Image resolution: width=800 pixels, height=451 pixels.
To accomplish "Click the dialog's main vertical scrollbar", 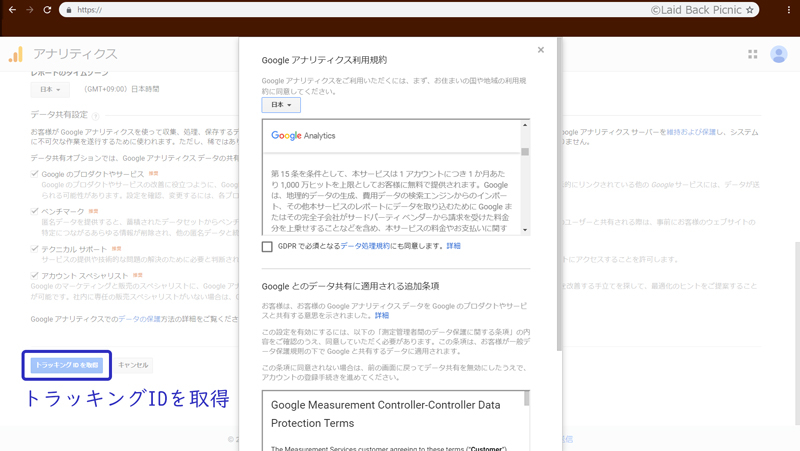I will pyautogui.click(x=559, y=194).
